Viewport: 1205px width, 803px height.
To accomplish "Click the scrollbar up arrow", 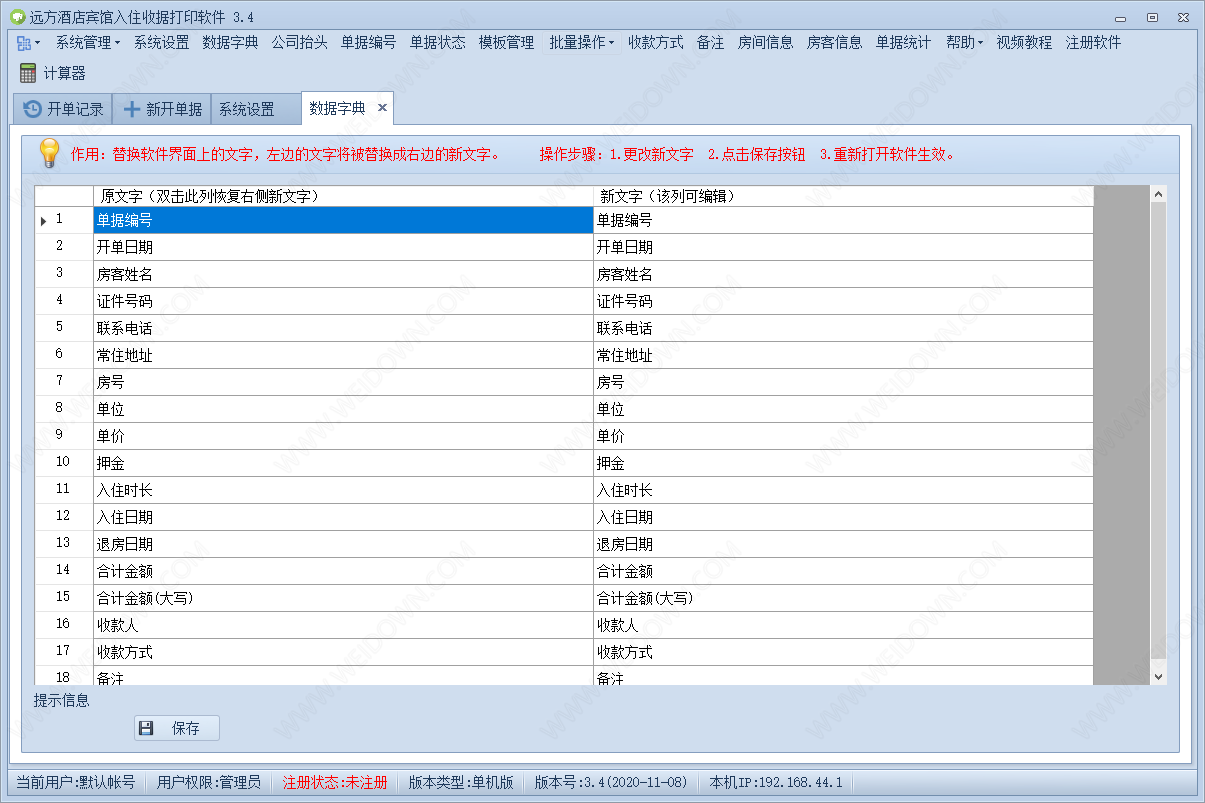I will [1158, 194].
